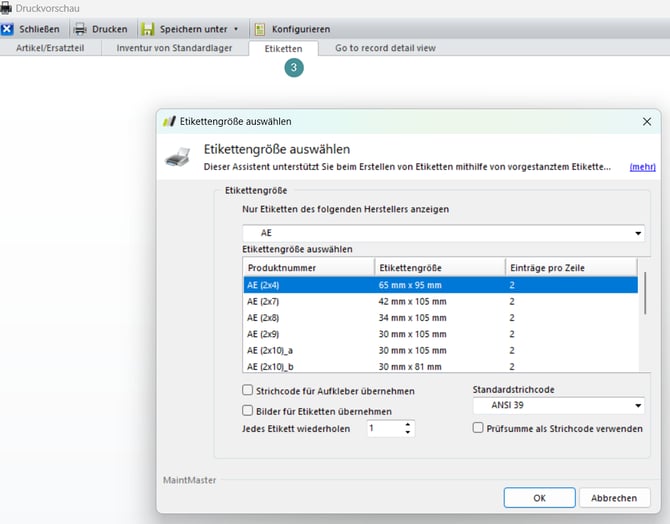The image size is (670, 524).
Task: Check Bilder für Etiketten übernehmen
Action: [x=248, y=410]
